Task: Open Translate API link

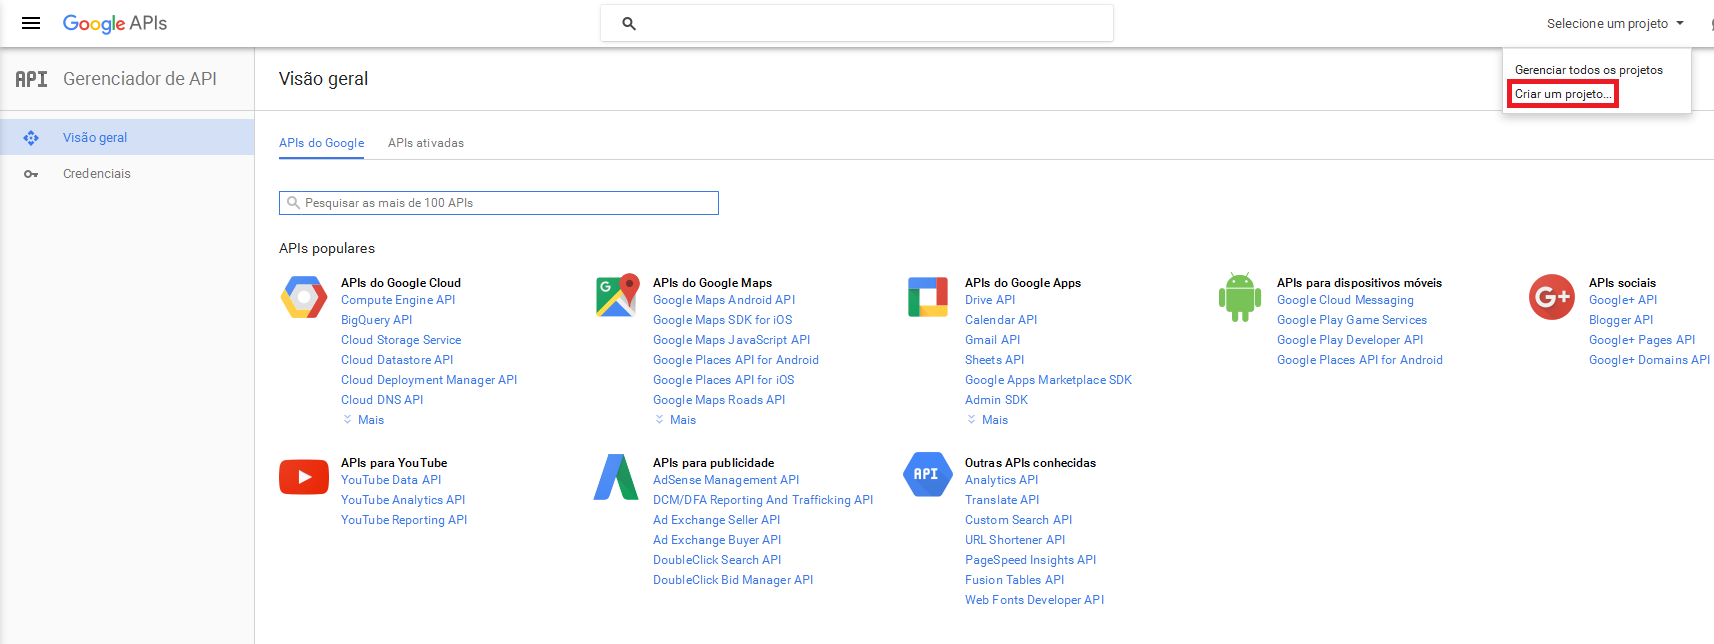Action: pyautogui.click(x=1002, y=500)
